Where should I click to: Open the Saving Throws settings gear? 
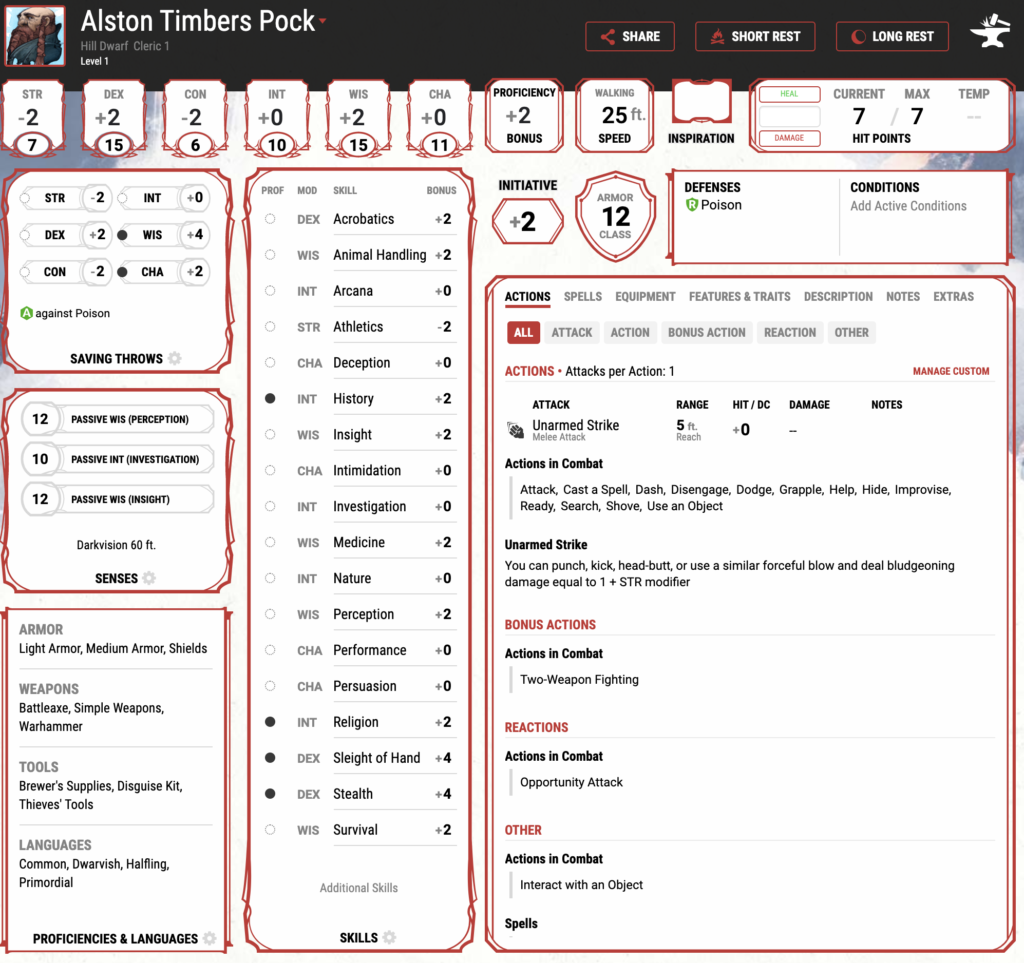tap(175, 359)
